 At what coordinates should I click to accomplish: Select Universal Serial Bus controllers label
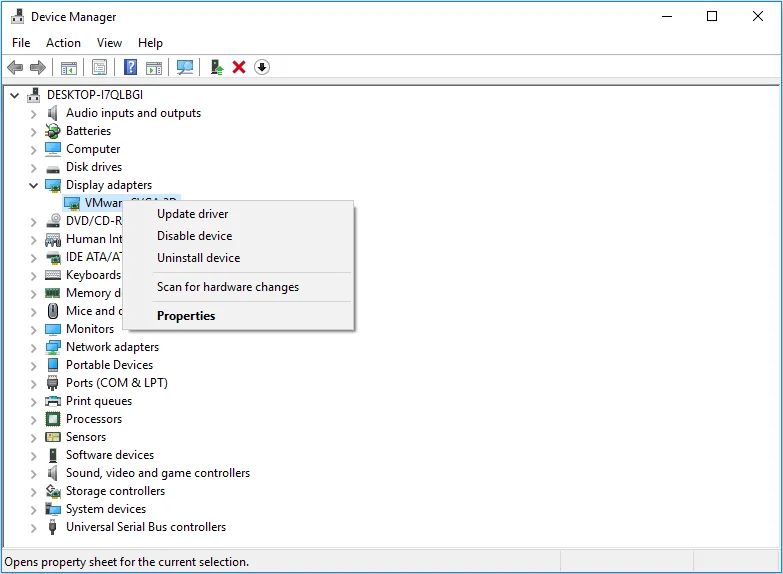146,527
